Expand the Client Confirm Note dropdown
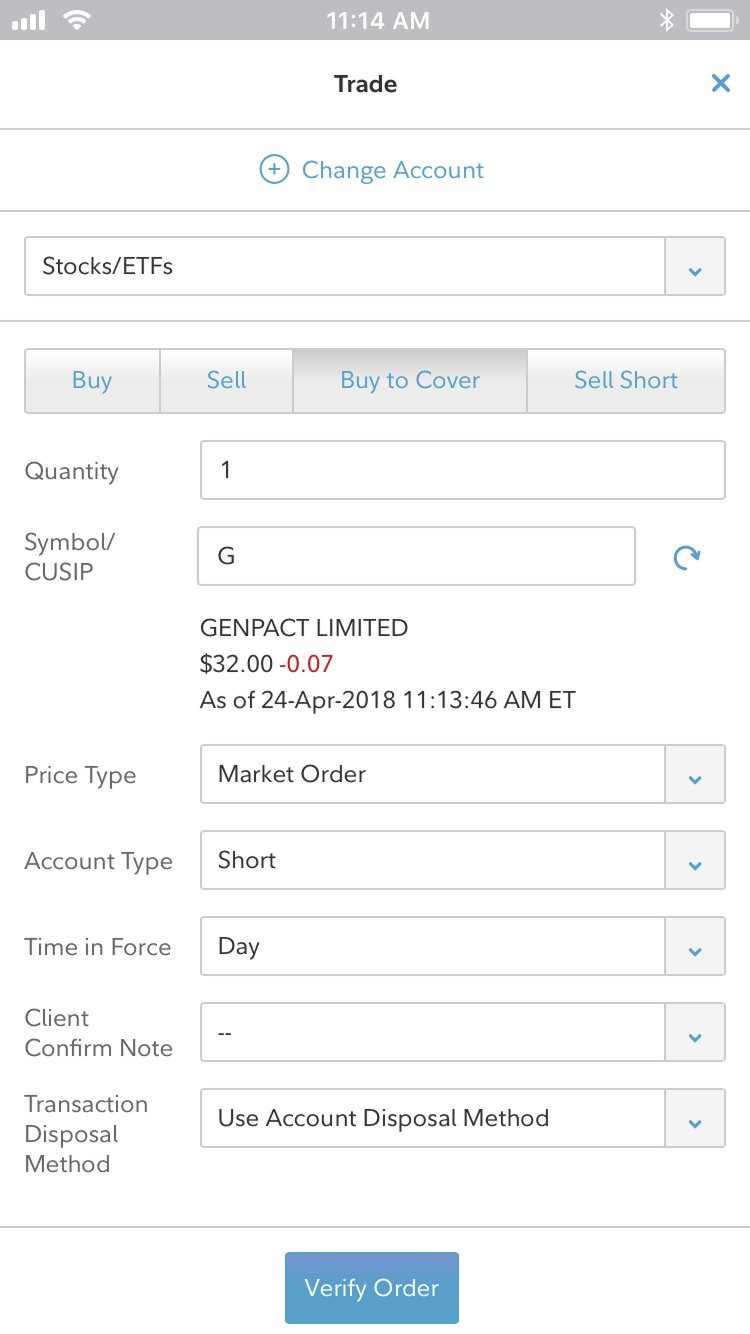The image size is (750, 1334). click(x=695, y=1033)
